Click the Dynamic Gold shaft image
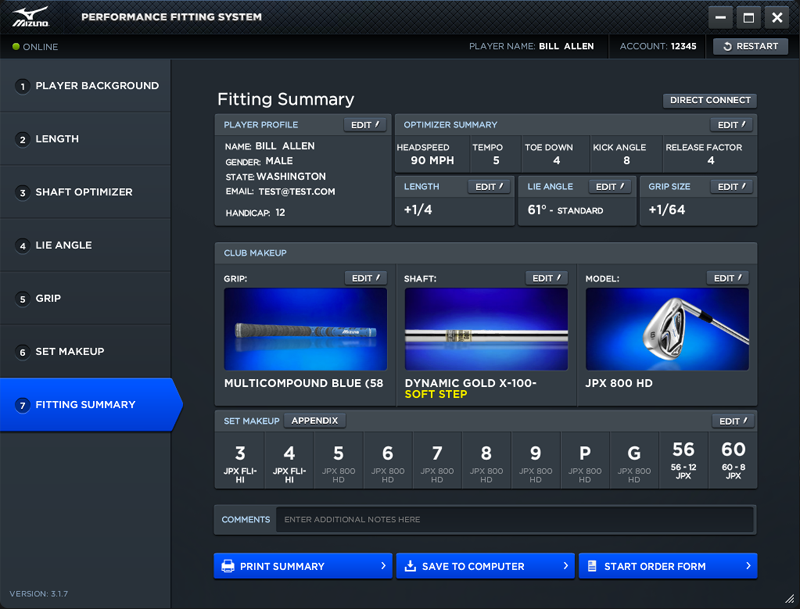The image size is (800, 609). tap(486, 329)
